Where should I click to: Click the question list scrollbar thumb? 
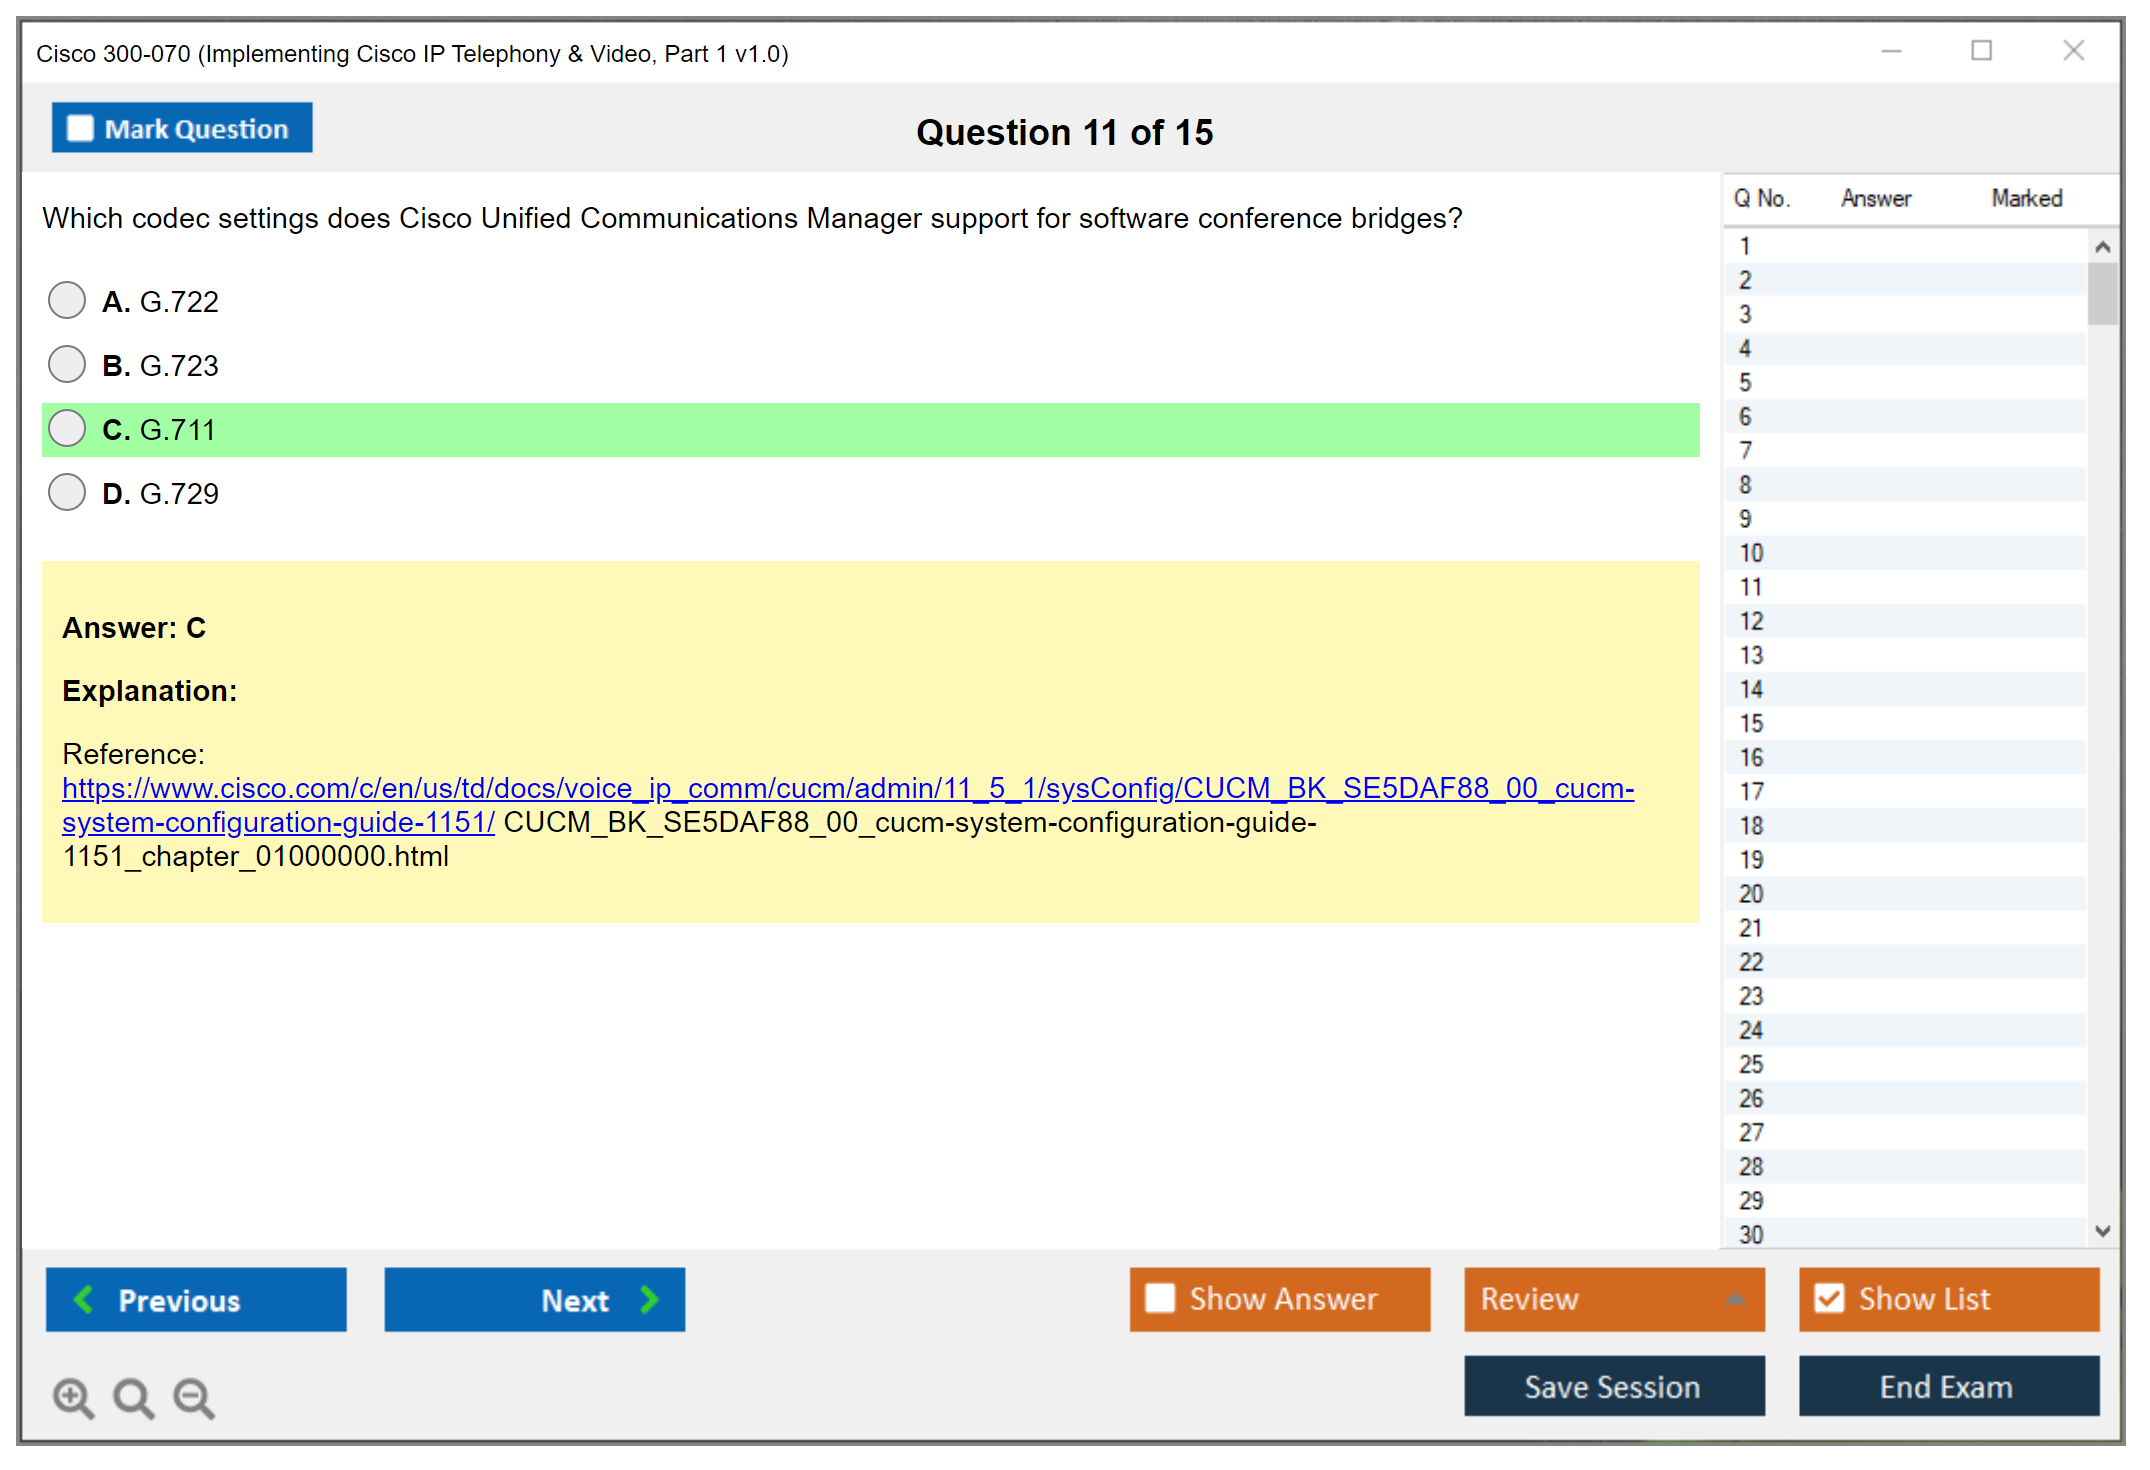2102,293
